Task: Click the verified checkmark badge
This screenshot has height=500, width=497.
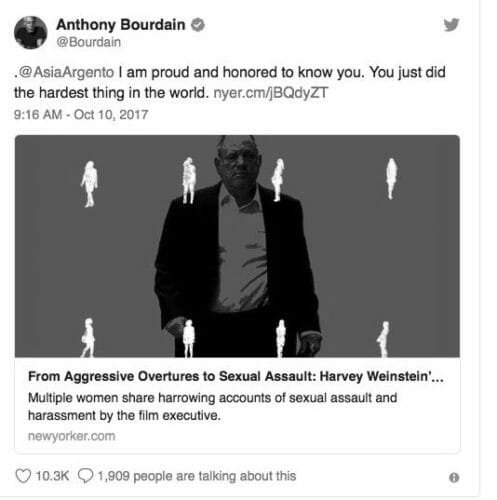Action: tap(198, 25)
